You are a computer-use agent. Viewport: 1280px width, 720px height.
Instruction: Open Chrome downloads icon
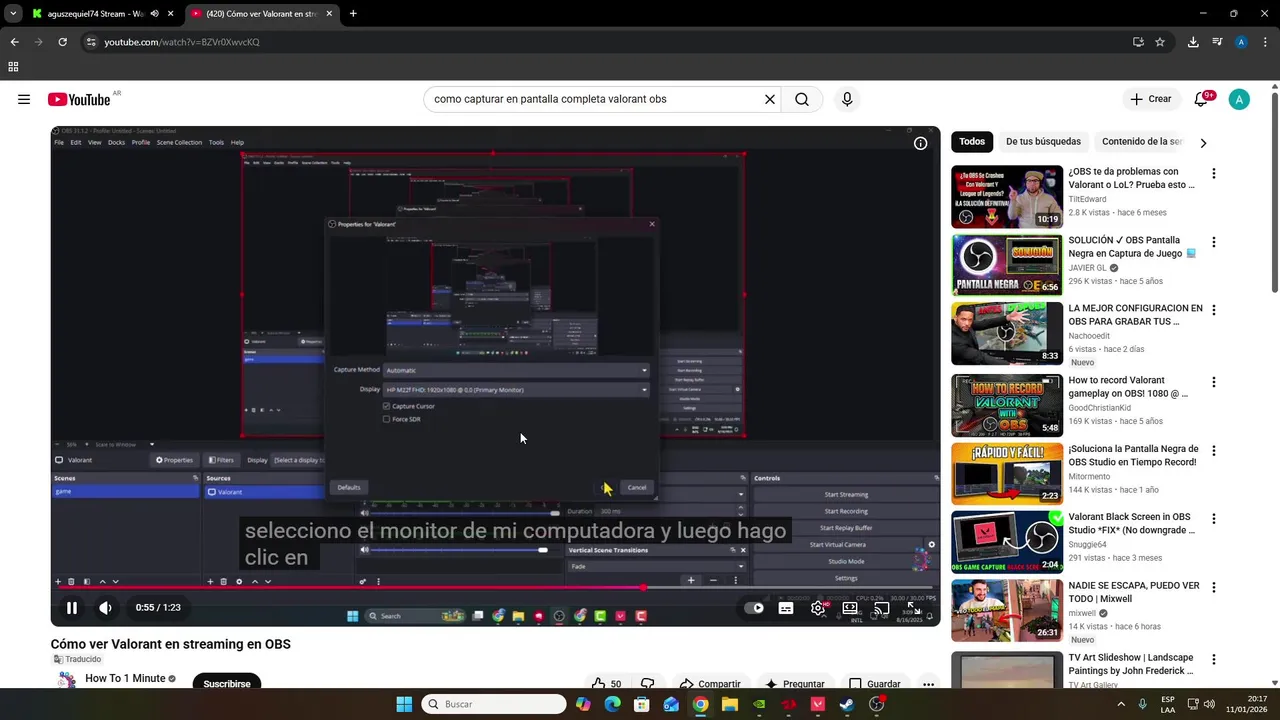tap(1193, 42)
